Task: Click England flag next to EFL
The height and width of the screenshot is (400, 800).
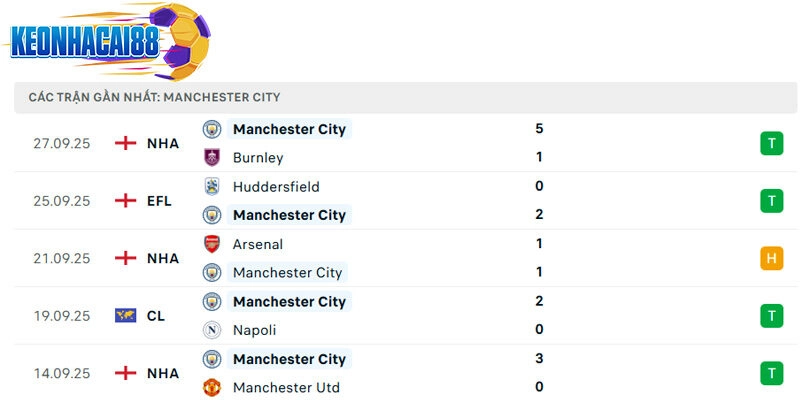Action: pos(126,201)
